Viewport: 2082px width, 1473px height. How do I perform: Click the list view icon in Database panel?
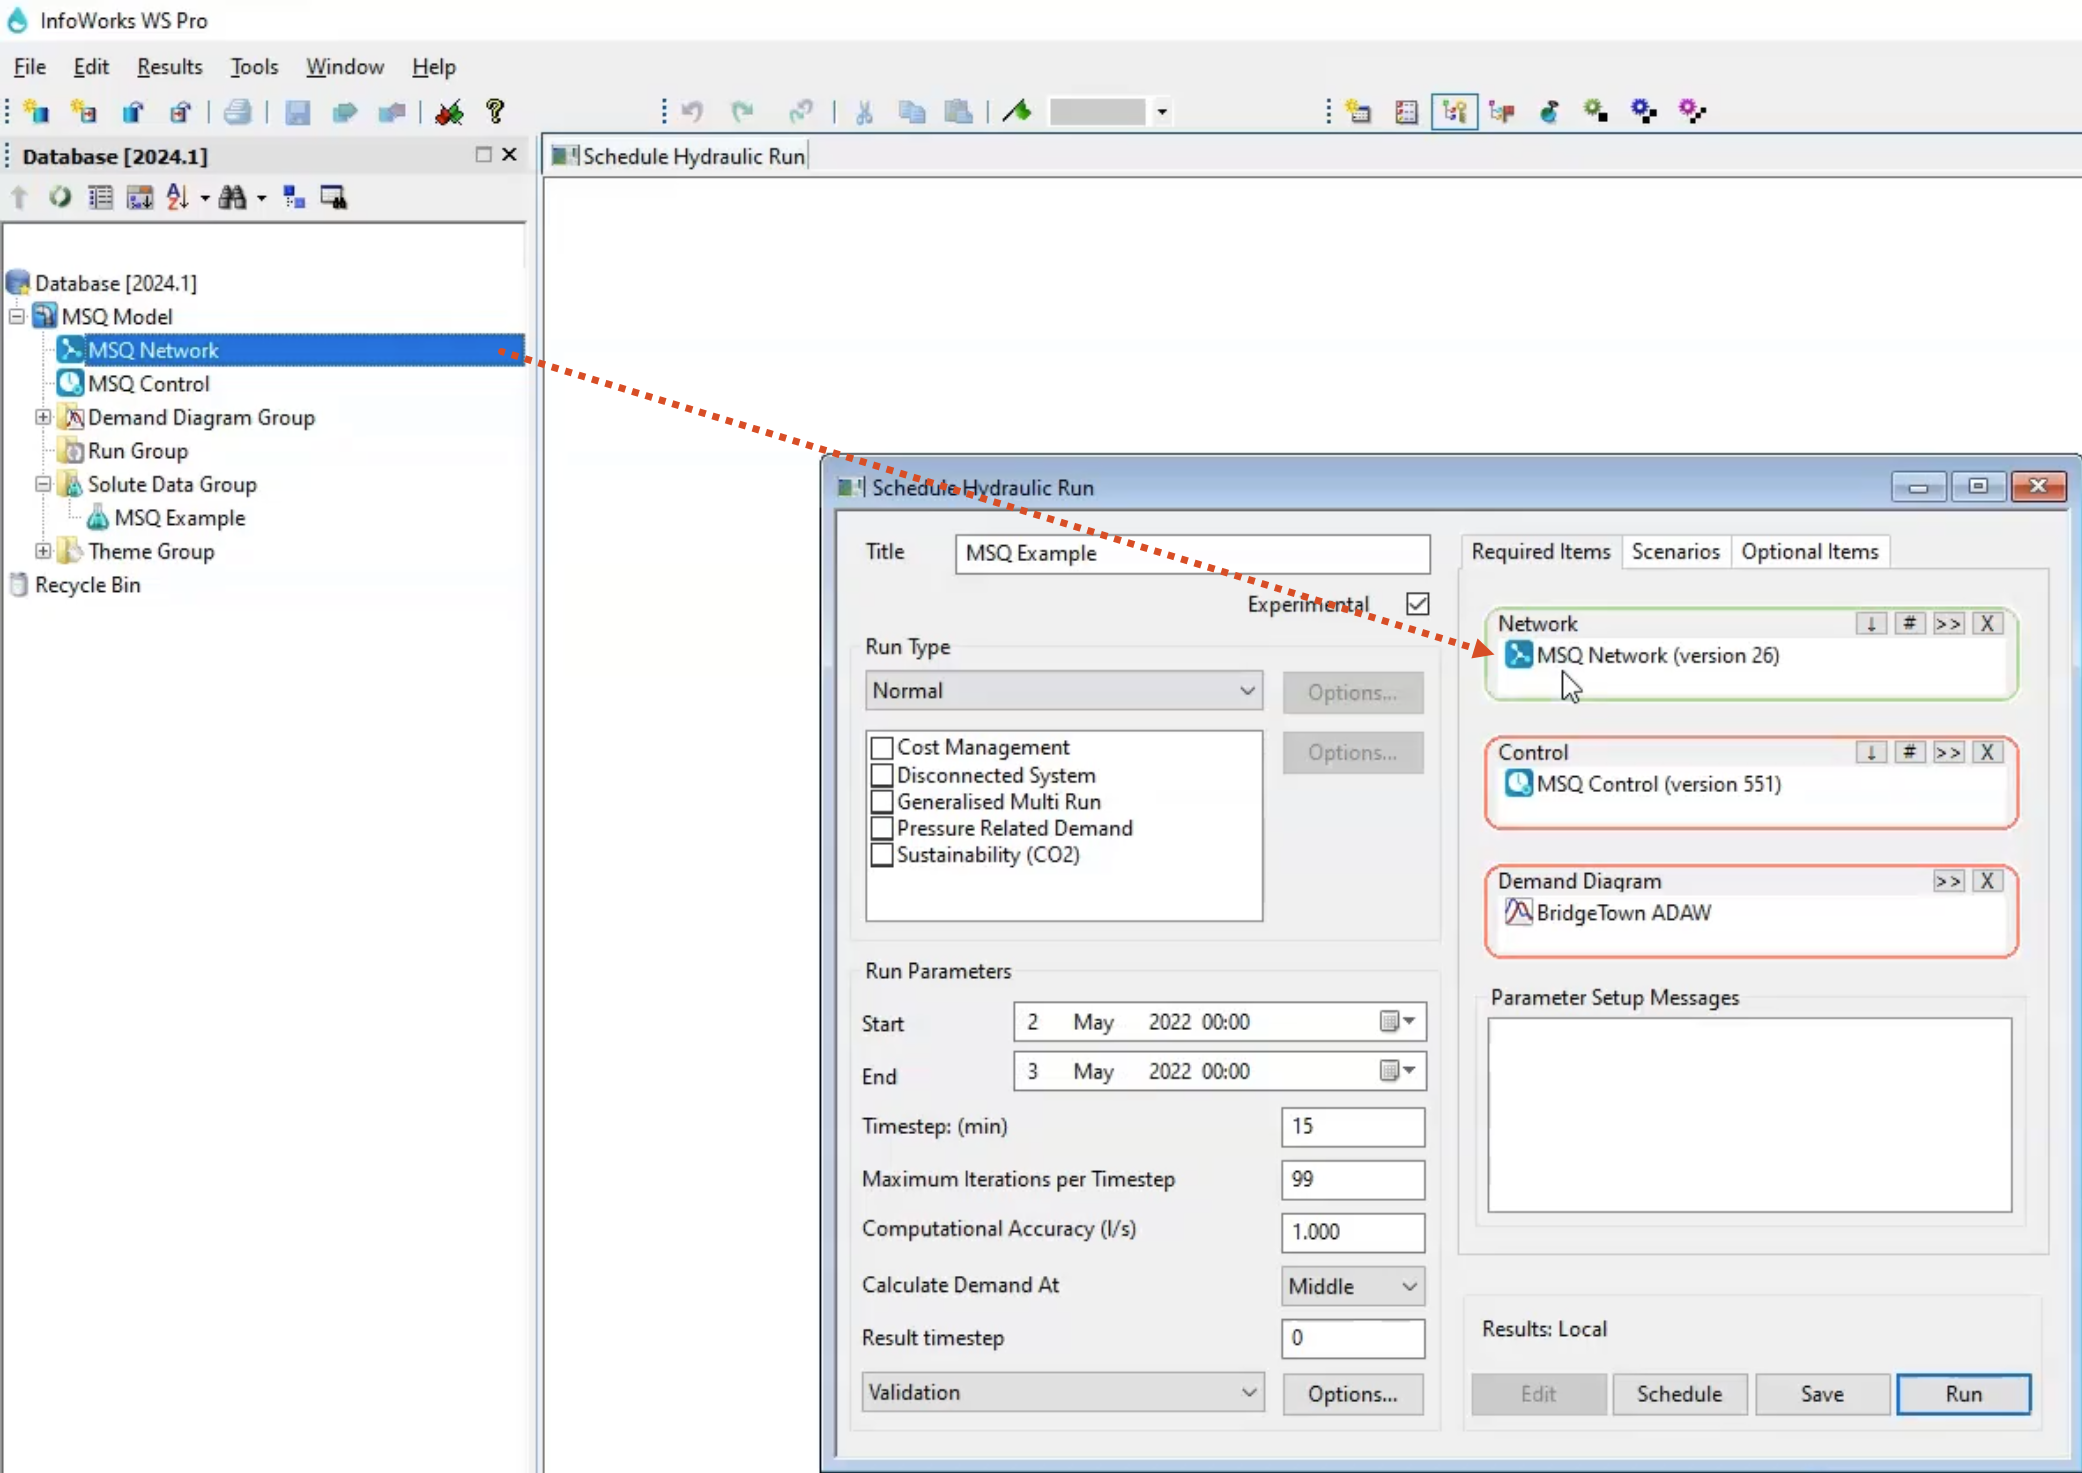point(100,197)
